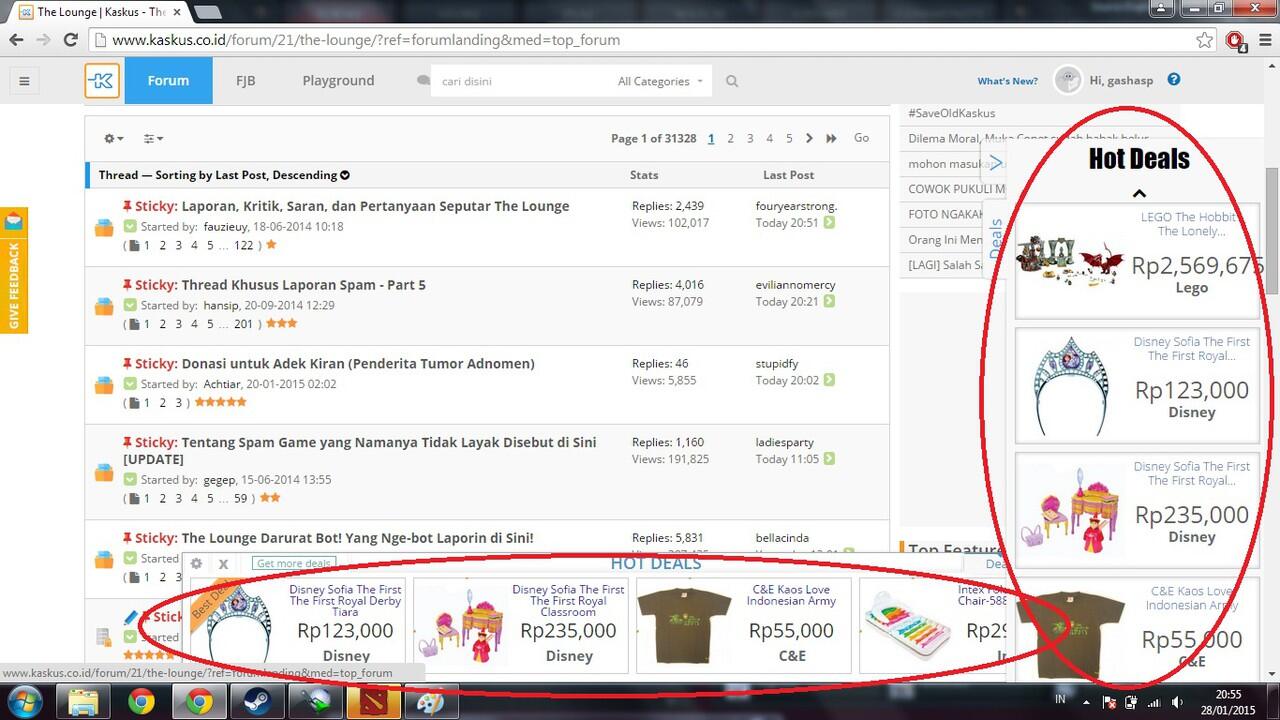
Task: Open page 122 of Laporan, Kritik thread
Action: (x=243, y=245)
